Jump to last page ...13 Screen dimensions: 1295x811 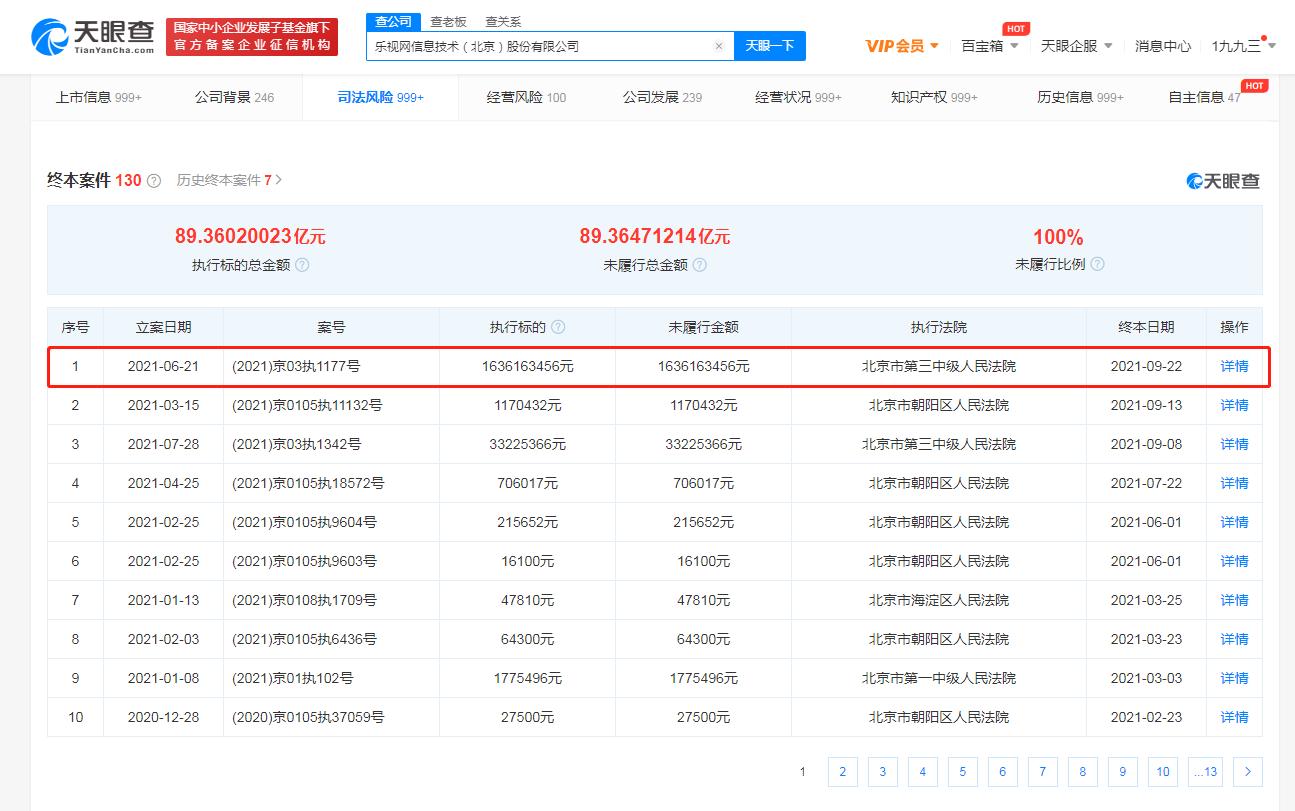(1205, 772)
